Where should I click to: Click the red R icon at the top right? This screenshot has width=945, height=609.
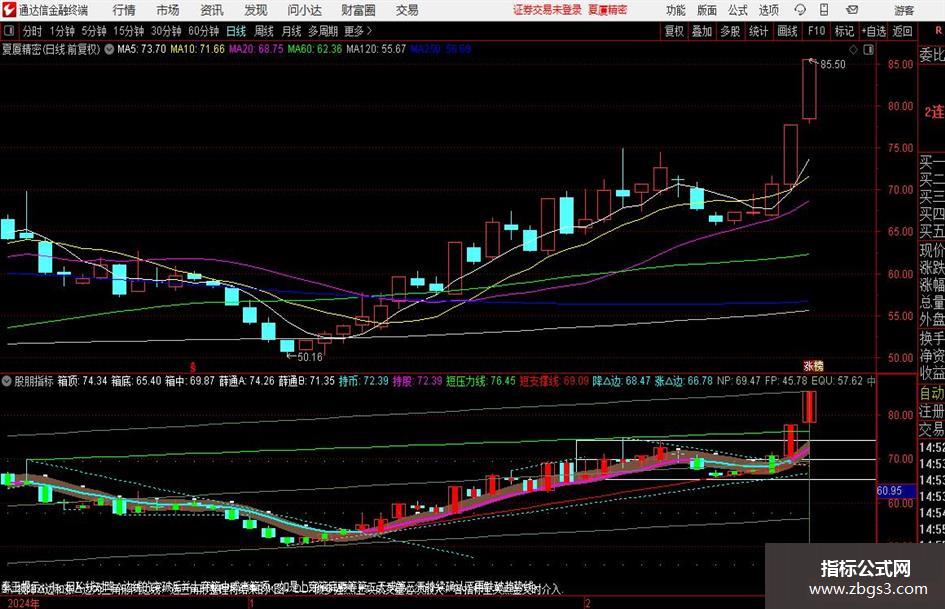click(x=939, y=31)
